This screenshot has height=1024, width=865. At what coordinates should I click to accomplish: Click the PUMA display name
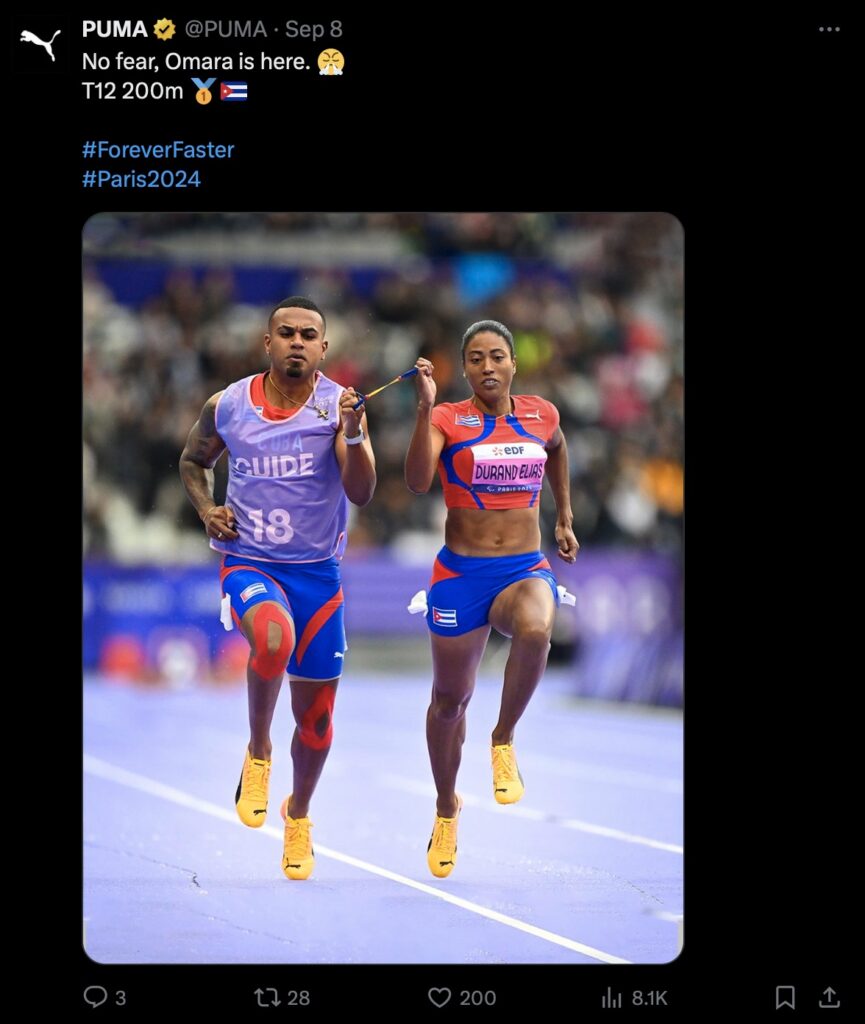(115, 29)
